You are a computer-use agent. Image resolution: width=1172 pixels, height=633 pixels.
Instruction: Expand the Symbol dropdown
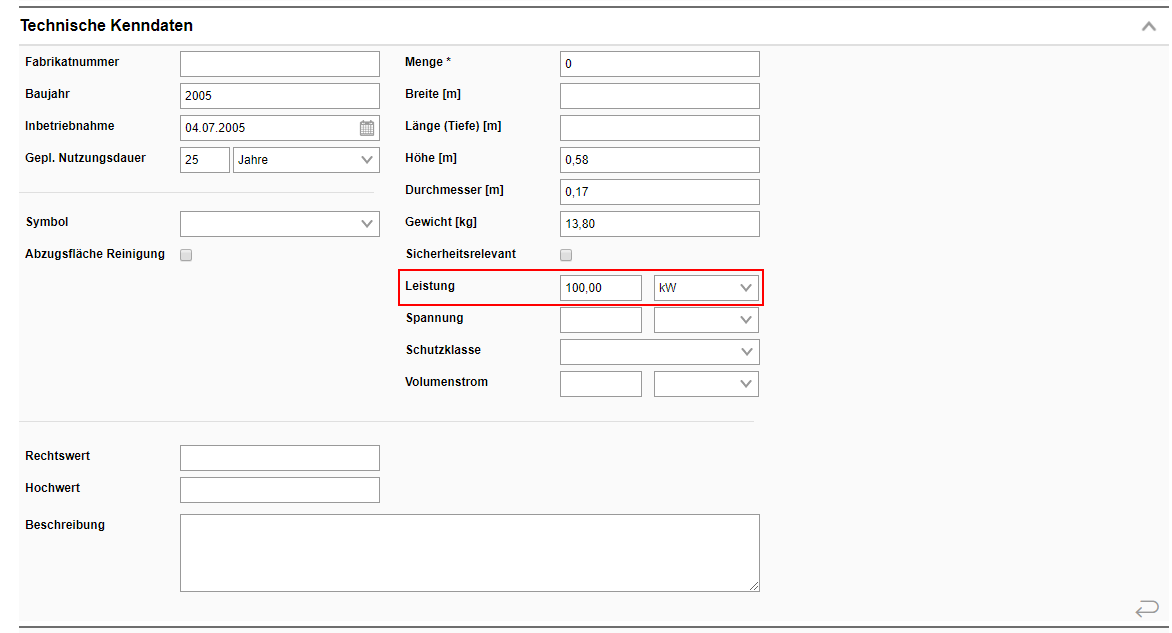(x=280, y=224)
